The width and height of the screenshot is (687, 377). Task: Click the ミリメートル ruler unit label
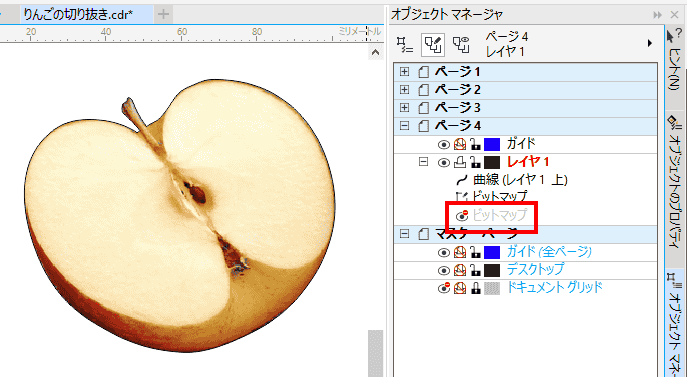359,32
